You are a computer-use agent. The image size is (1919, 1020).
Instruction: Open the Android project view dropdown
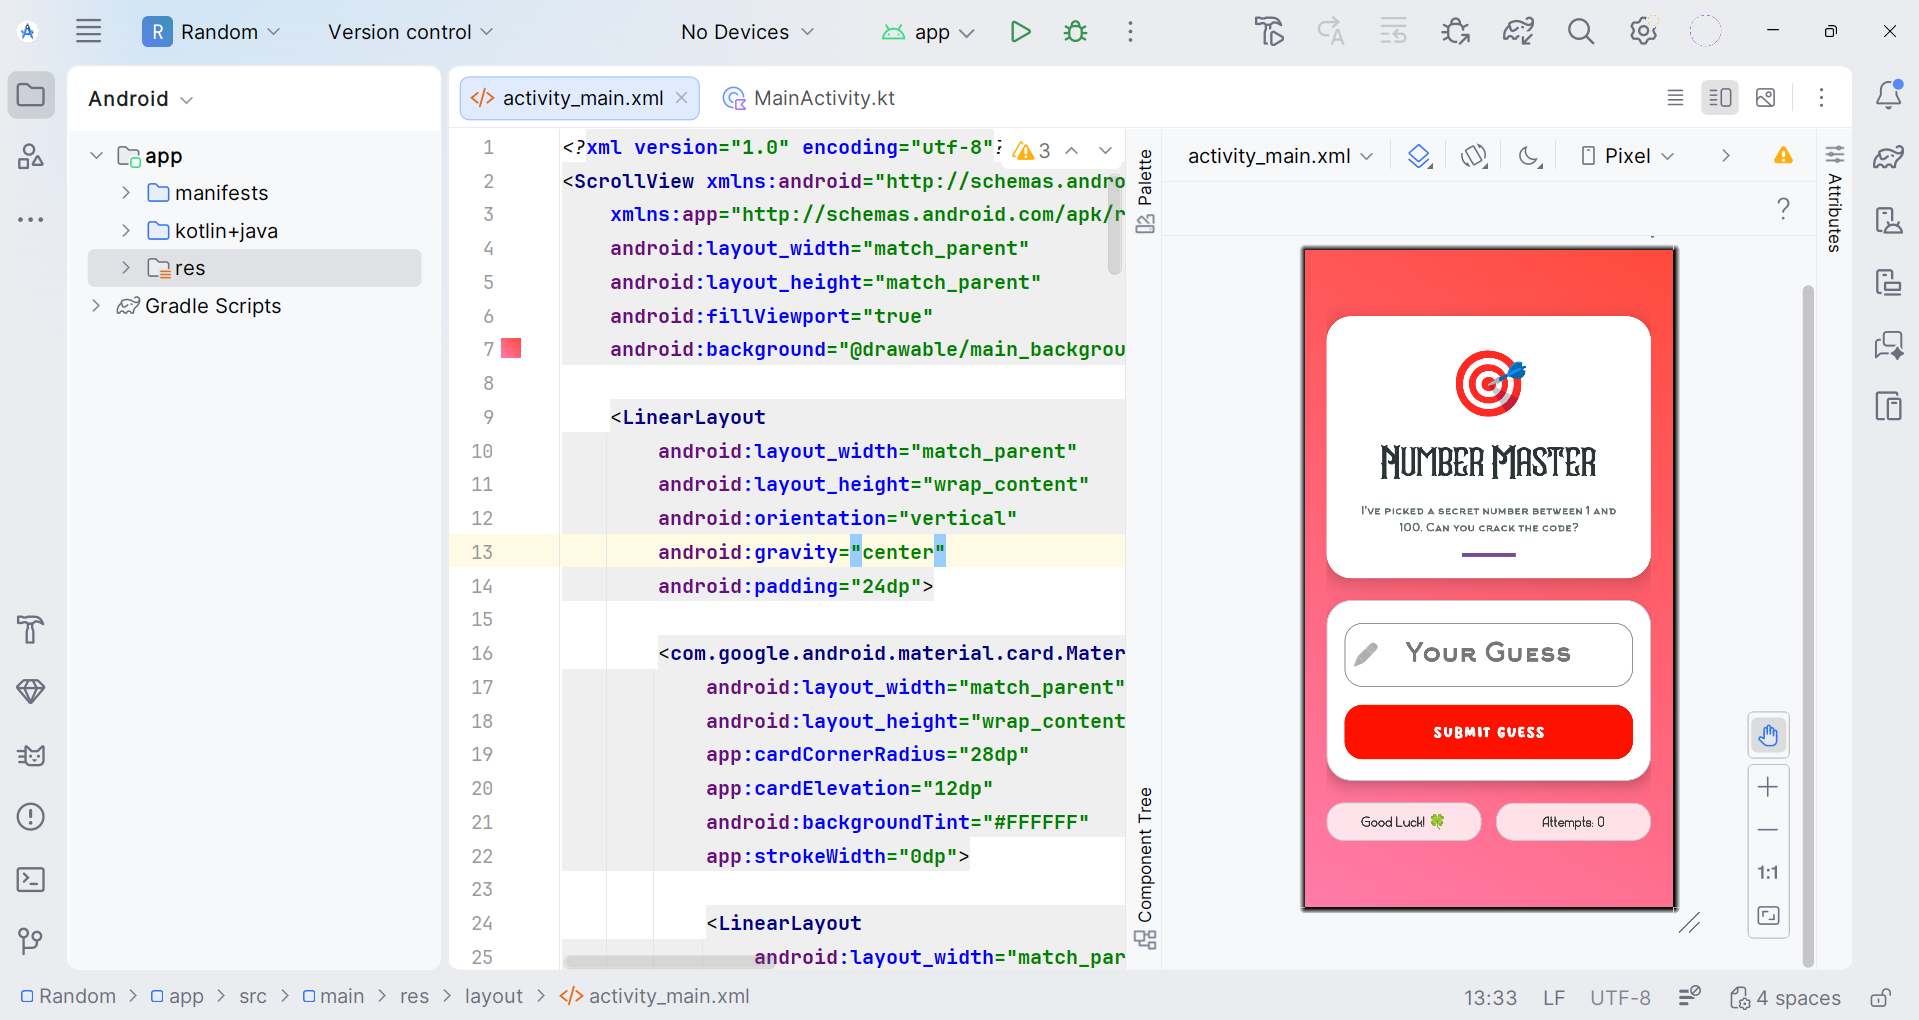click(141, 99)
